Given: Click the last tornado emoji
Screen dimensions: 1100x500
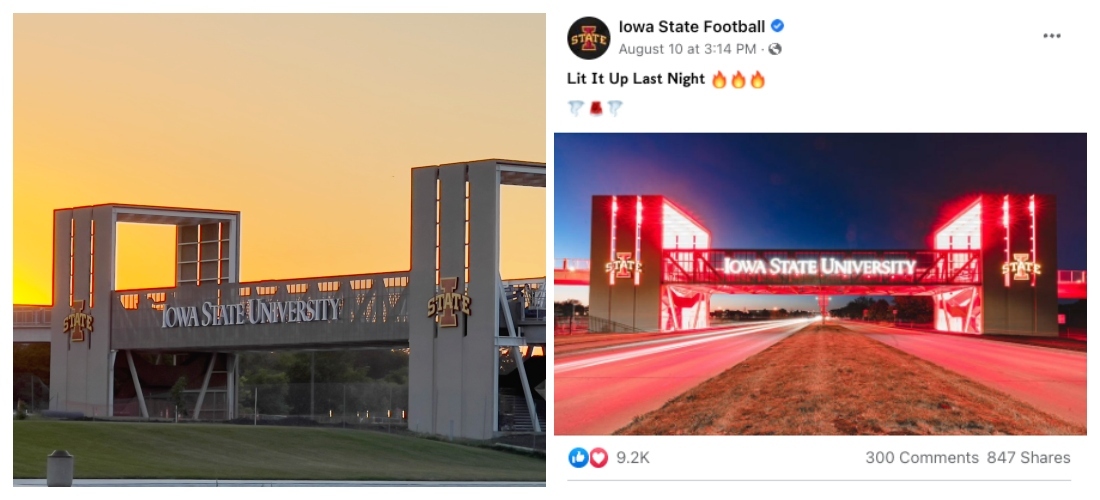Looking at the screenshot, I should (x=615, y=108).
